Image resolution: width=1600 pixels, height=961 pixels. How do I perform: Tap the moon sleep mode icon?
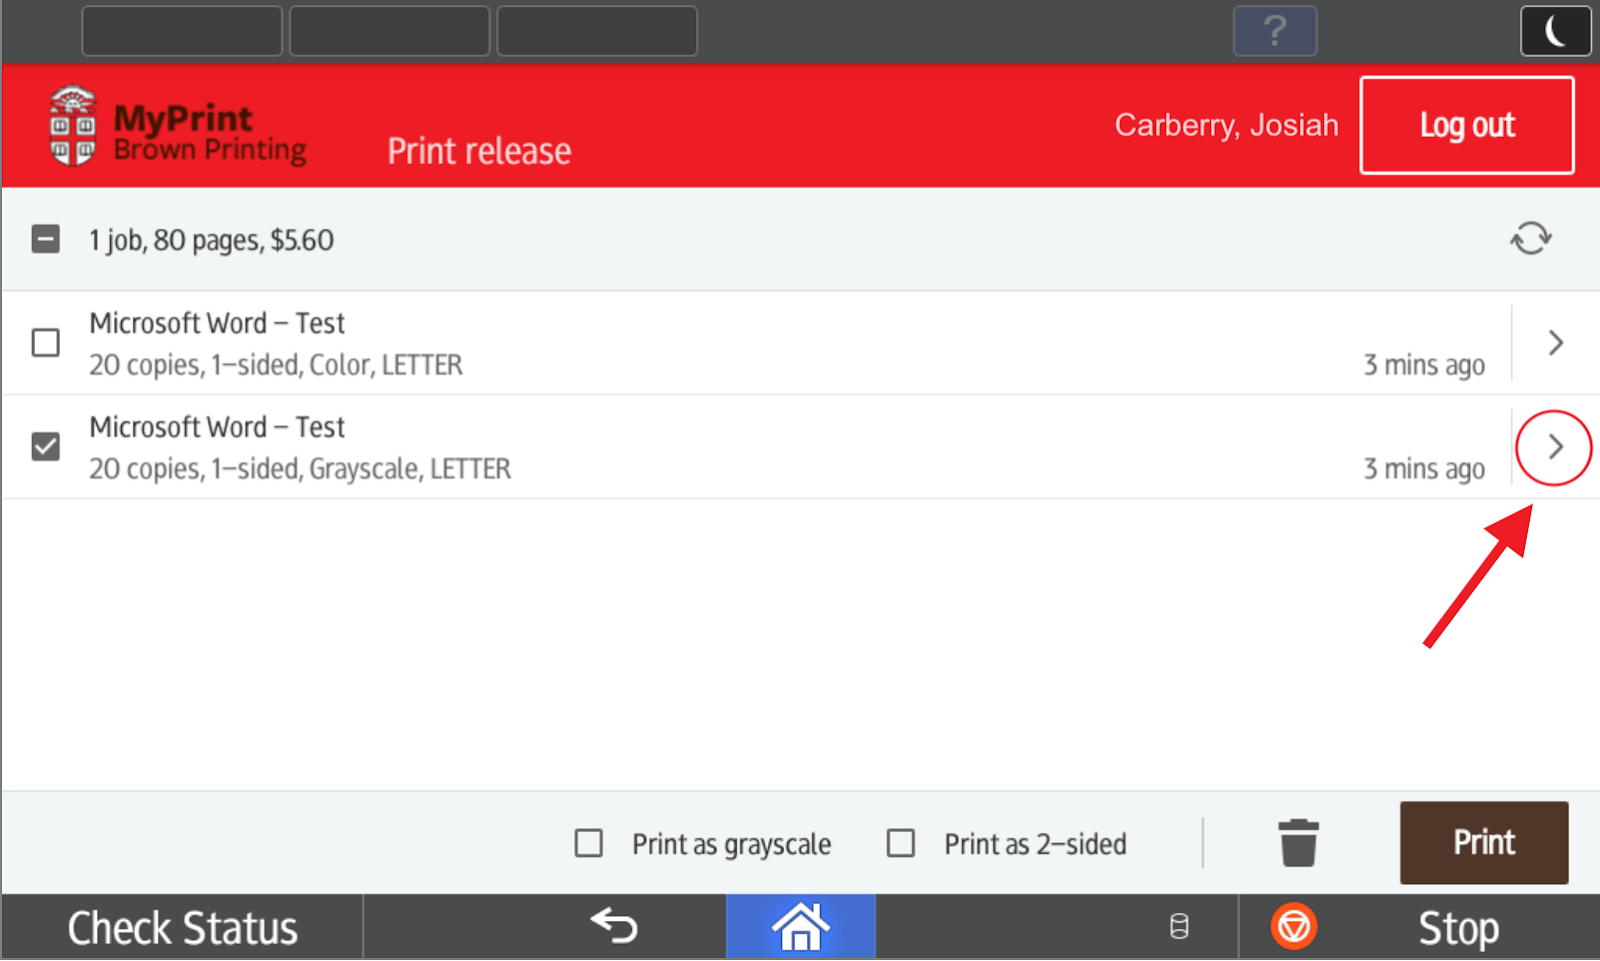(x=1555, y=31)
